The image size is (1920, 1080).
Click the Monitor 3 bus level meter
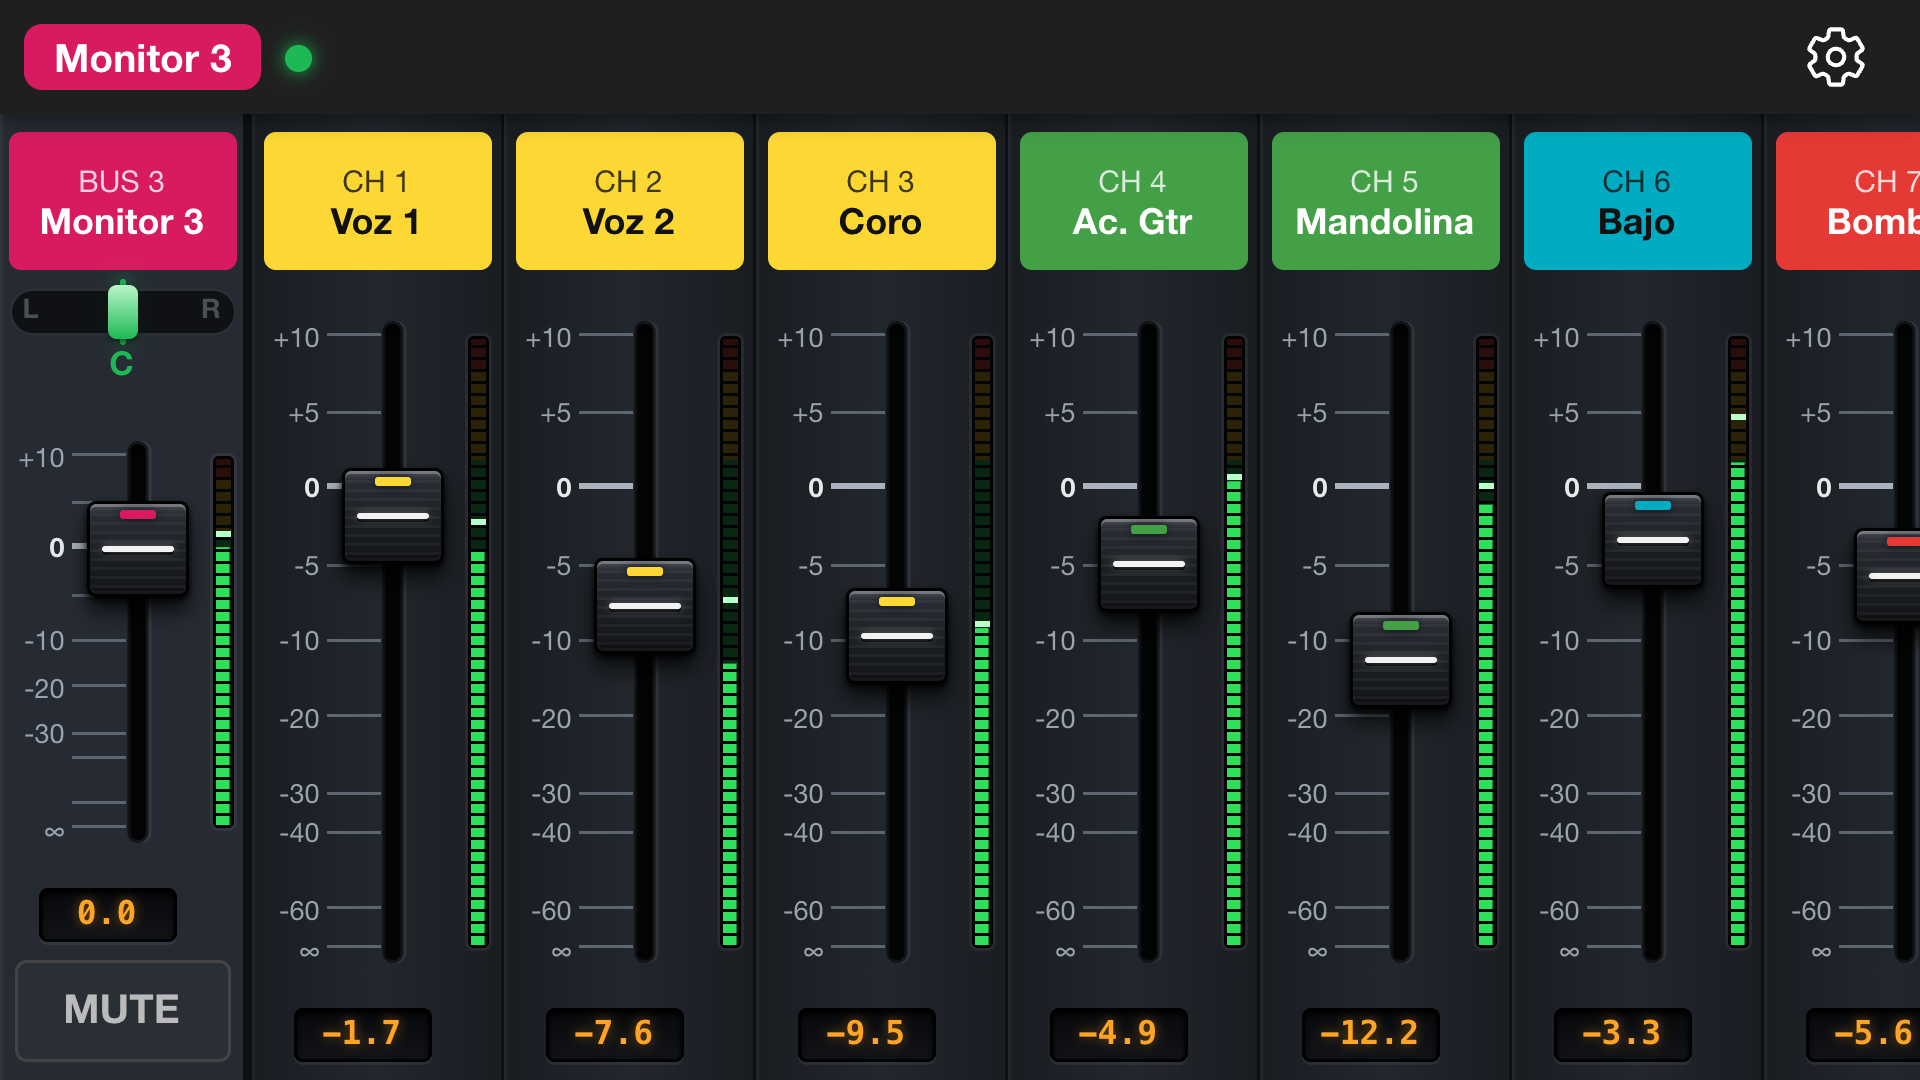point(223,641)
